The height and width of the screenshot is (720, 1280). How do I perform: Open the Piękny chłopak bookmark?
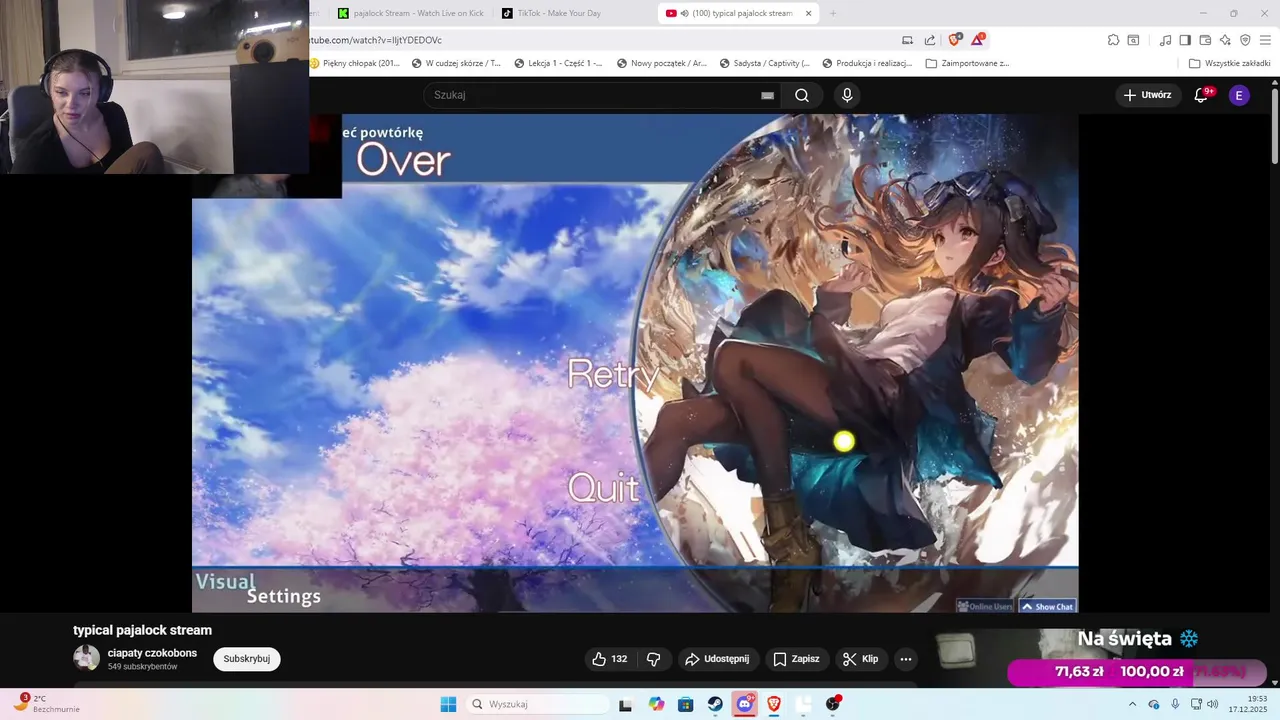coord(354,63)
